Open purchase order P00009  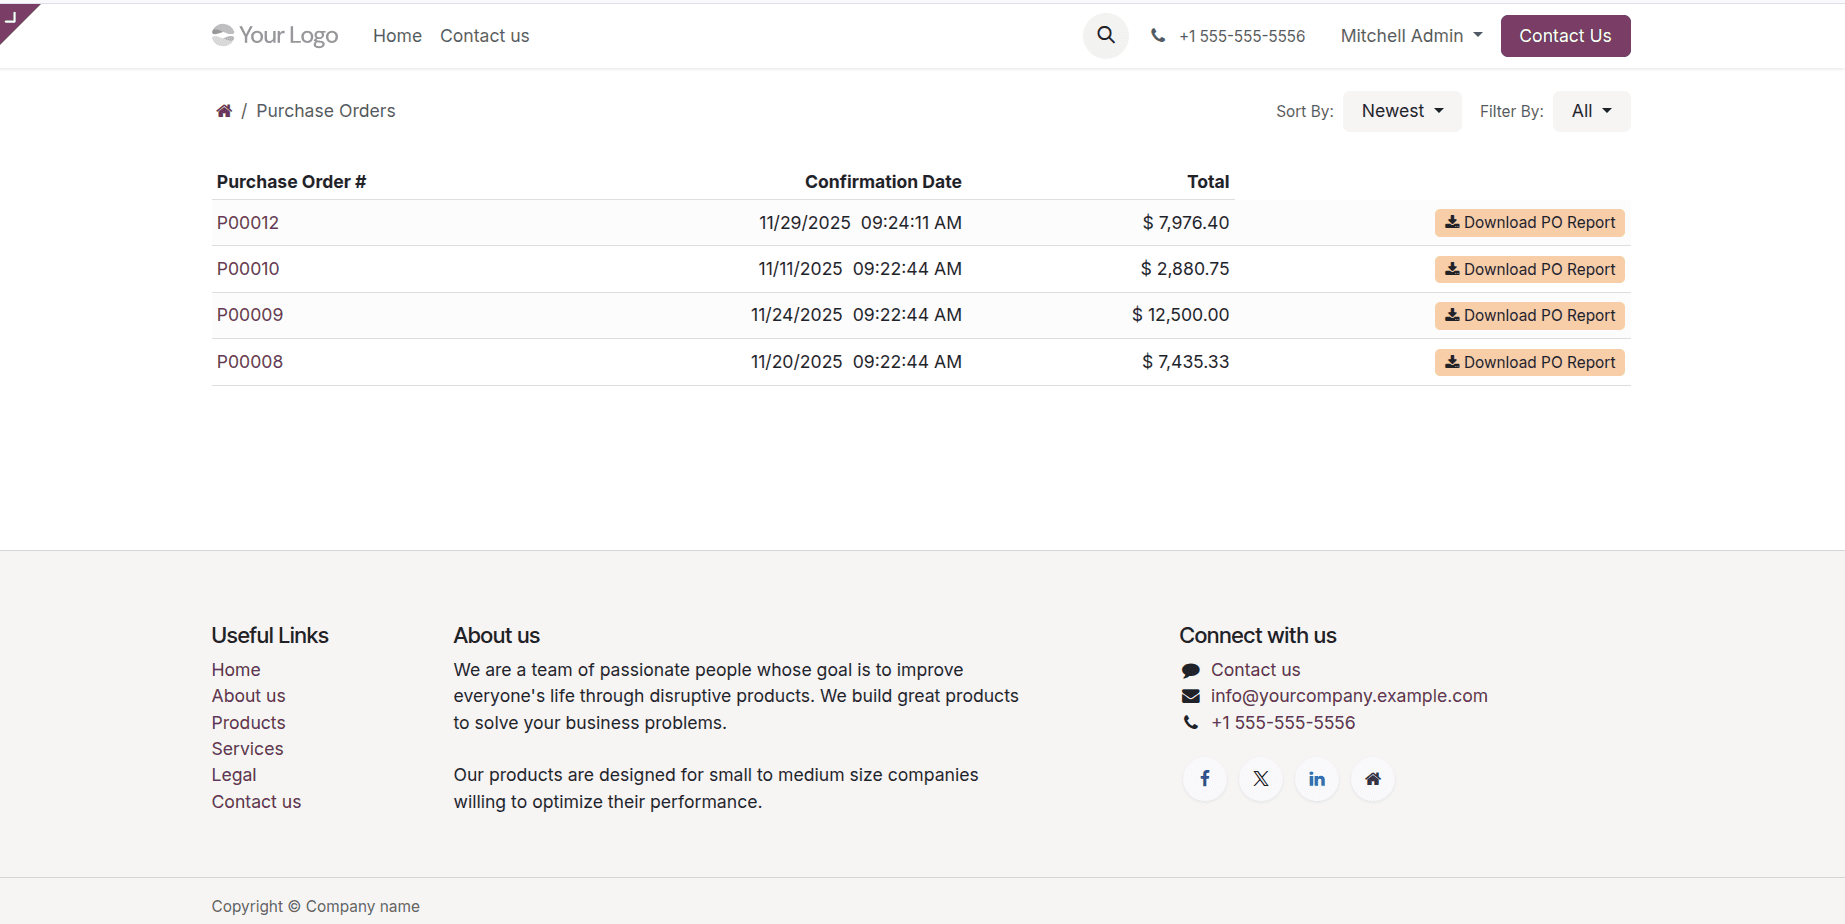click(250, 314)
